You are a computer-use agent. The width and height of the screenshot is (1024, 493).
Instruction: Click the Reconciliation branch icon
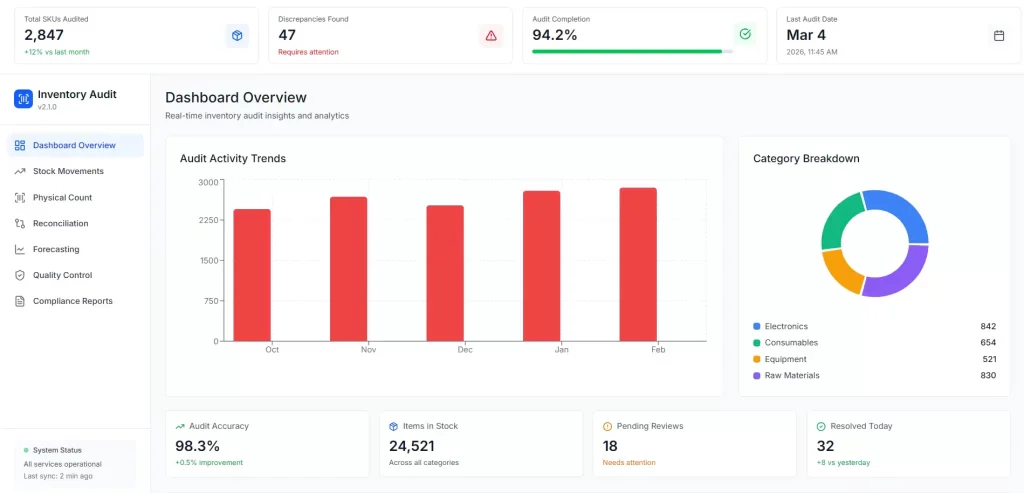pos(20,223)
